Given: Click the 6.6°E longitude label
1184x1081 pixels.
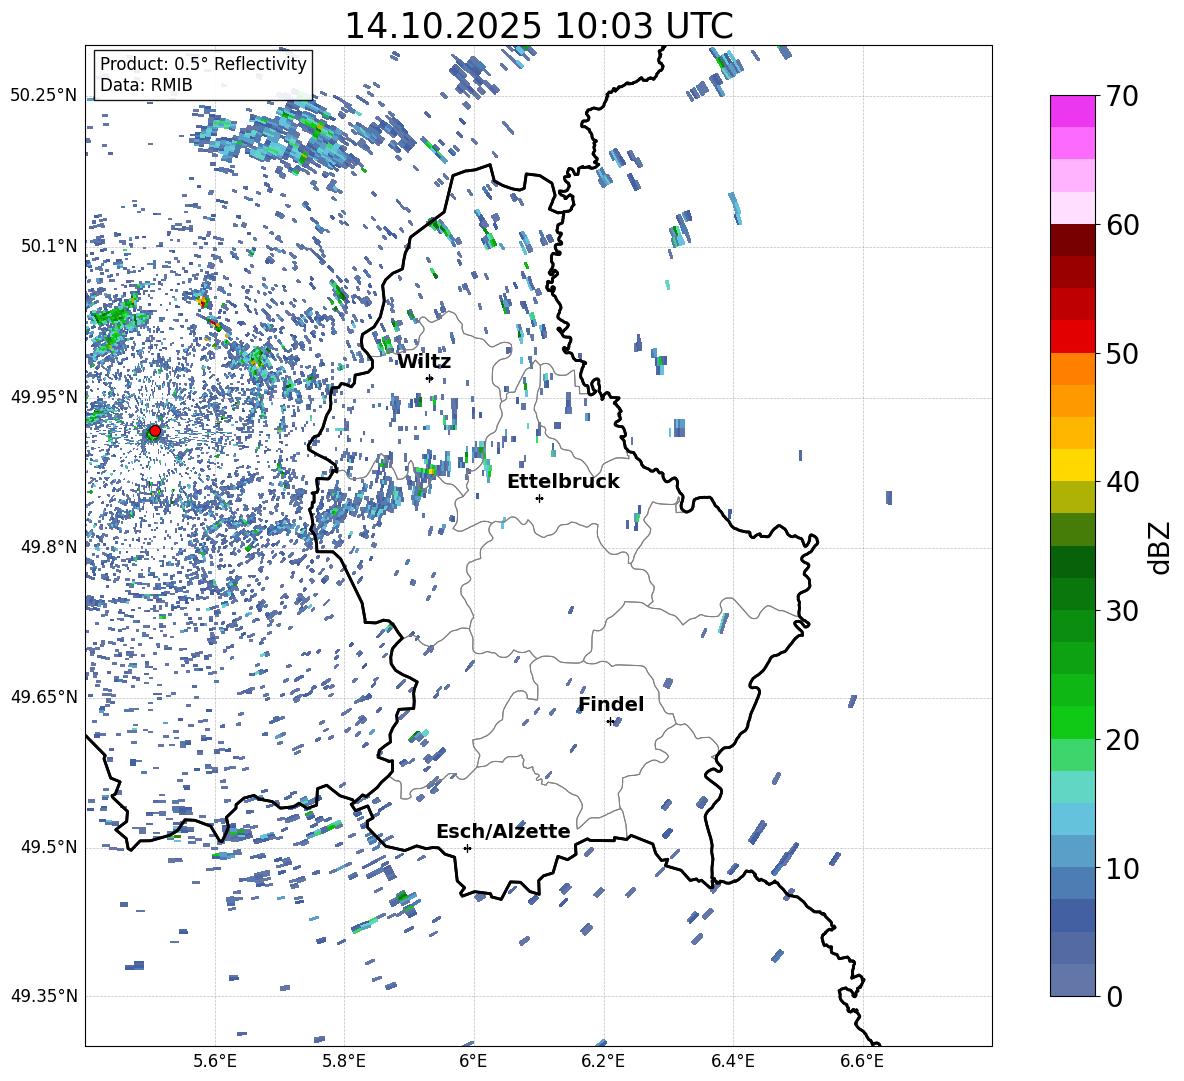Looking at the screenshot, I should pyautogui.click(x=862, y=1061).
